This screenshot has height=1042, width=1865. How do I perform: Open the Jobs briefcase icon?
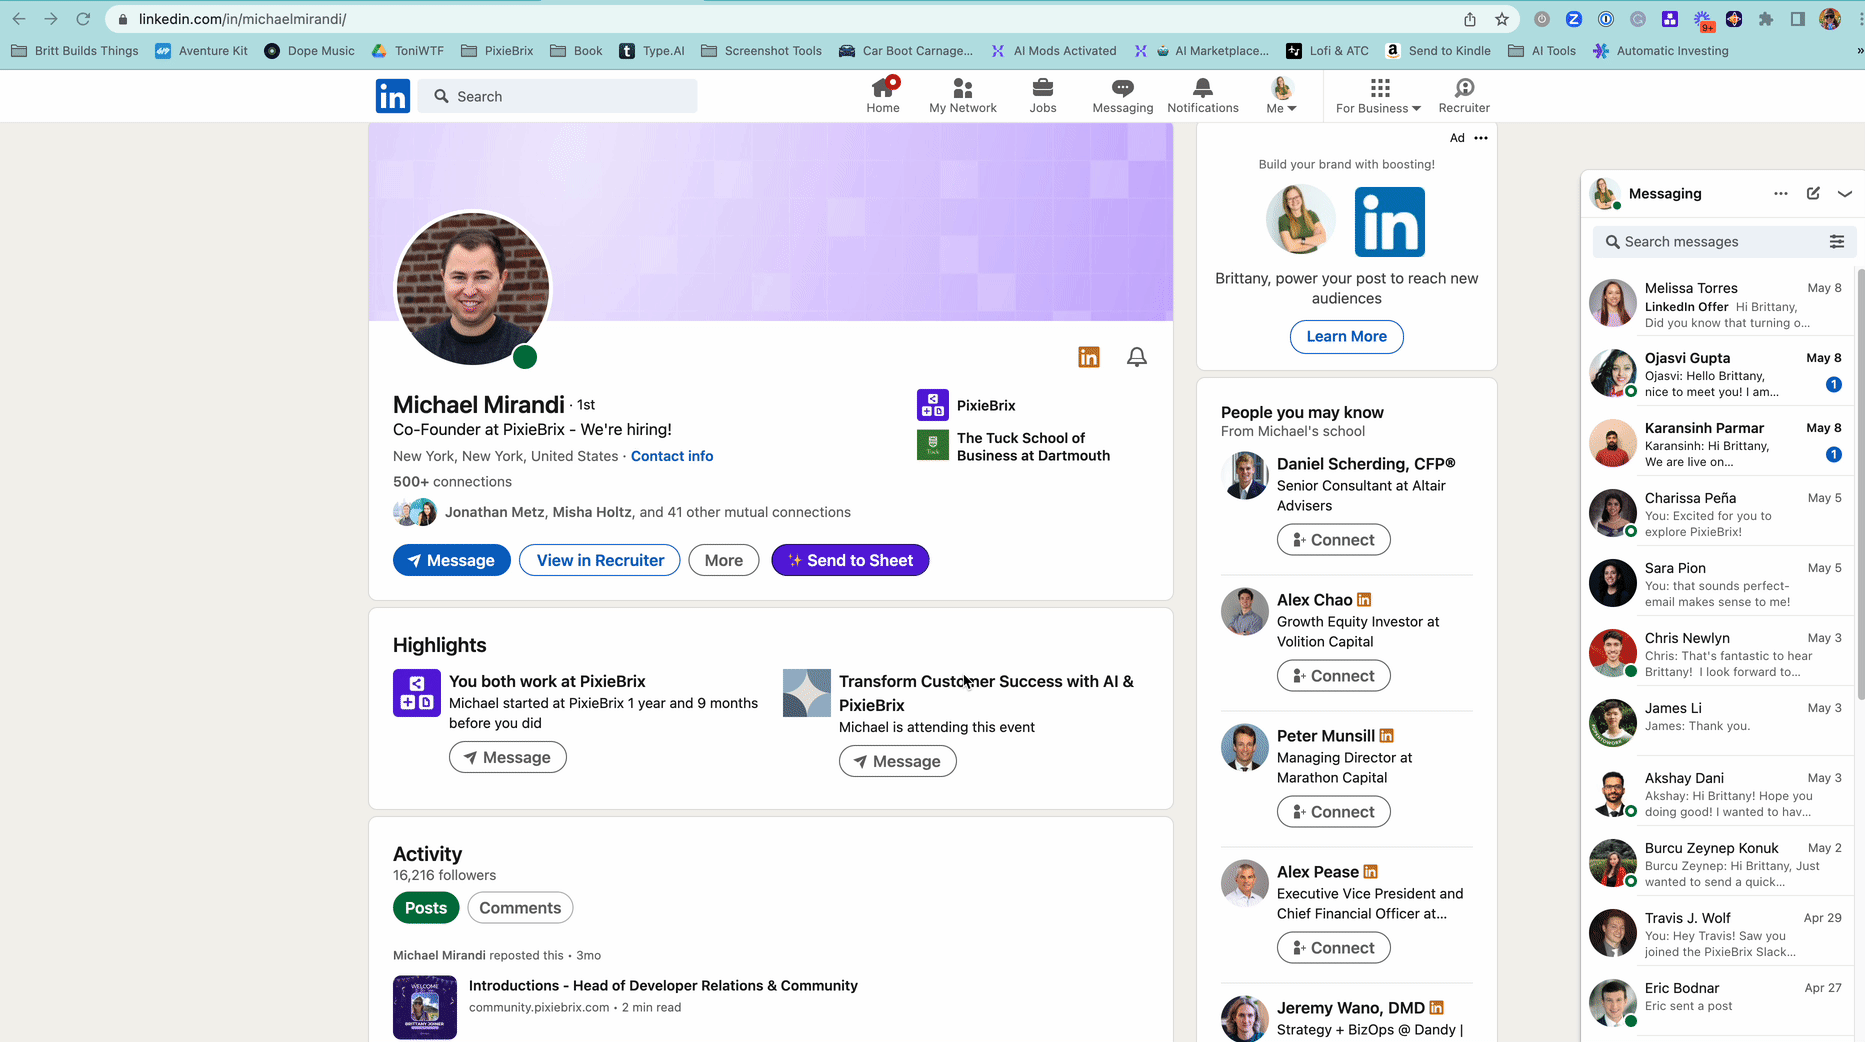tap(1042, 95)
